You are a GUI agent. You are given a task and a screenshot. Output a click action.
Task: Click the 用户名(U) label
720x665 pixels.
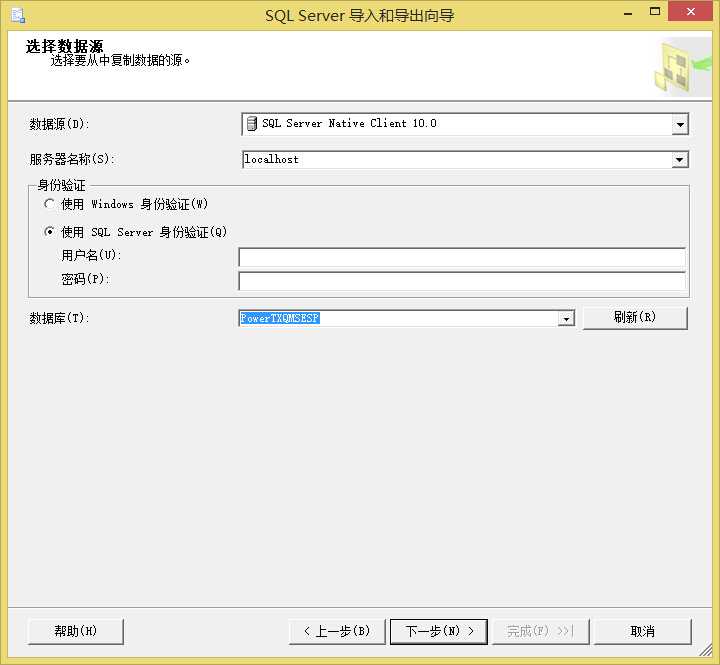click(x=91, y=255)
